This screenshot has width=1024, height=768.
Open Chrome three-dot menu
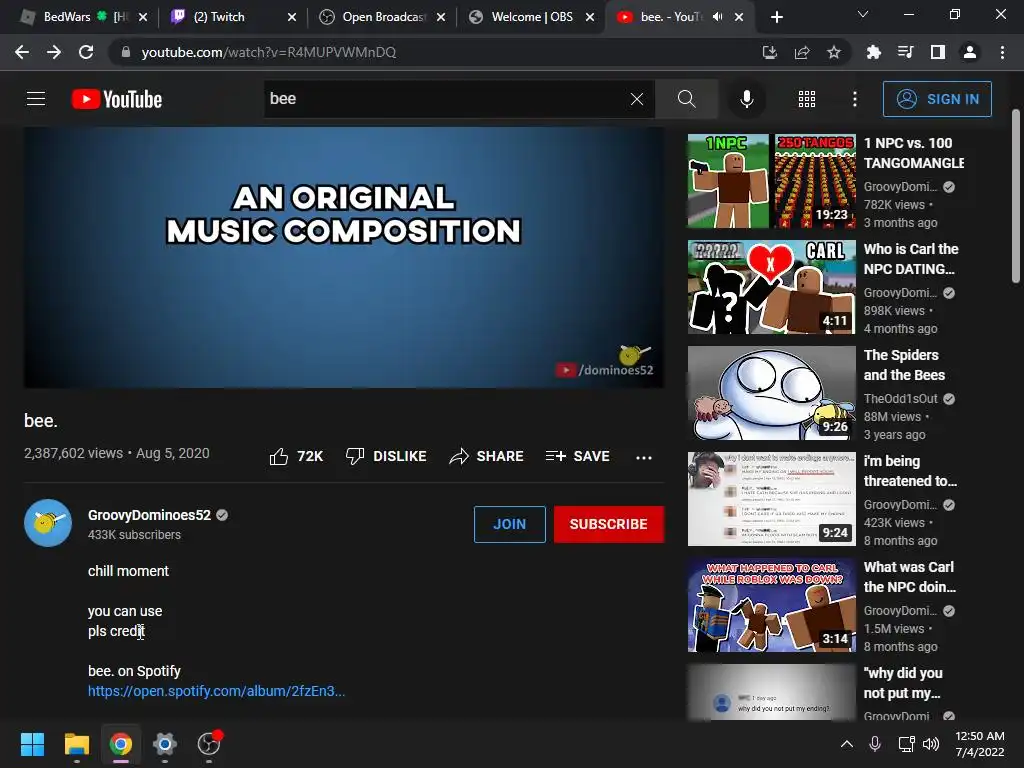(x=1002, y=52)
